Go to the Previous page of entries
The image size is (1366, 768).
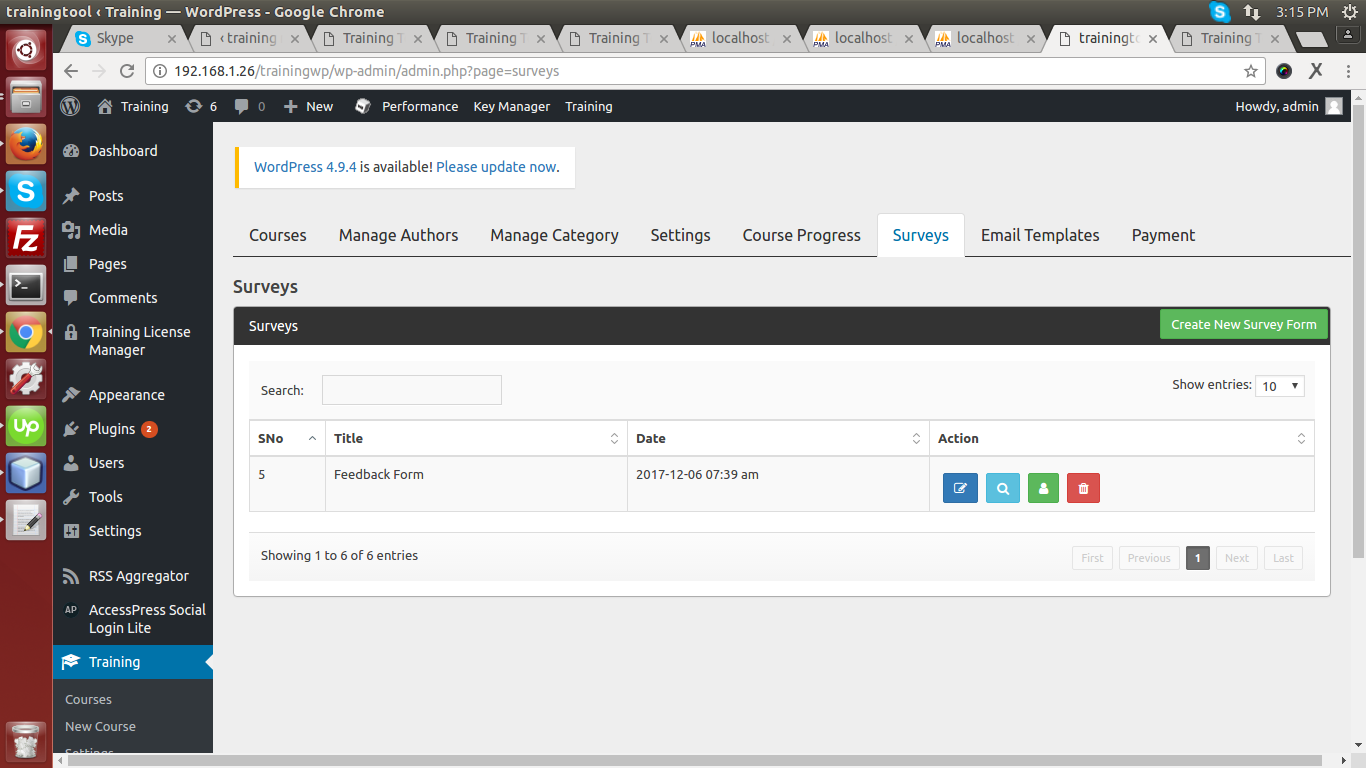pyautogui.click(x=1149, y=558)
